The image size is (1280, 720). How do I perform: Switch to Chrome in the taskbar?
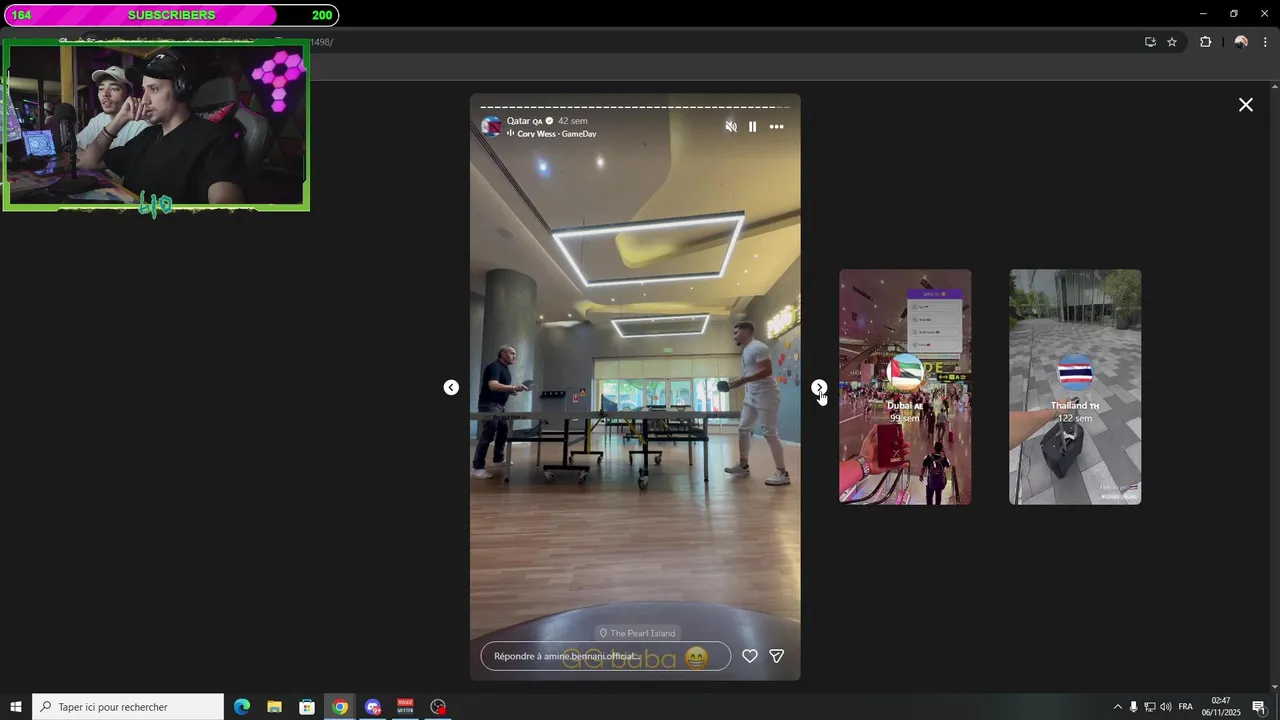340,707
